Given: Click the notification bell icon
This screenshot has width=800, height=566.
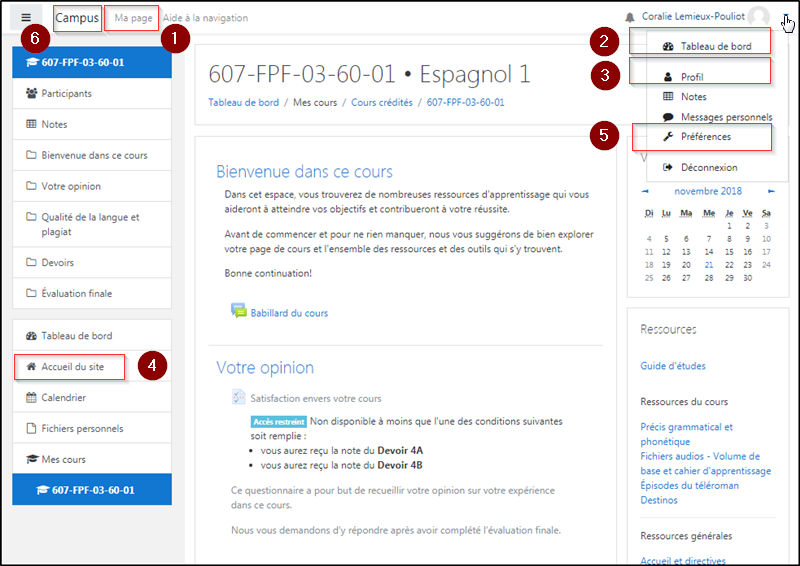Looking at the screenshot, I should click(x=630, y=17).
